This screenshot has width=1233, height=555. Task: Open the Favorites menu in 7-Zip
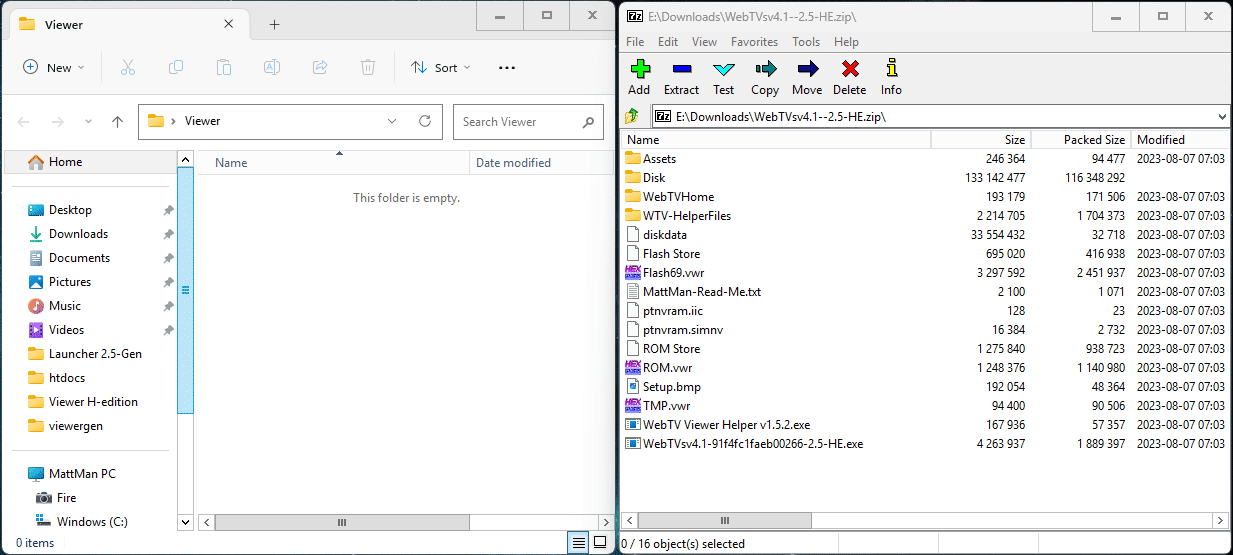[x=754, y=42]
